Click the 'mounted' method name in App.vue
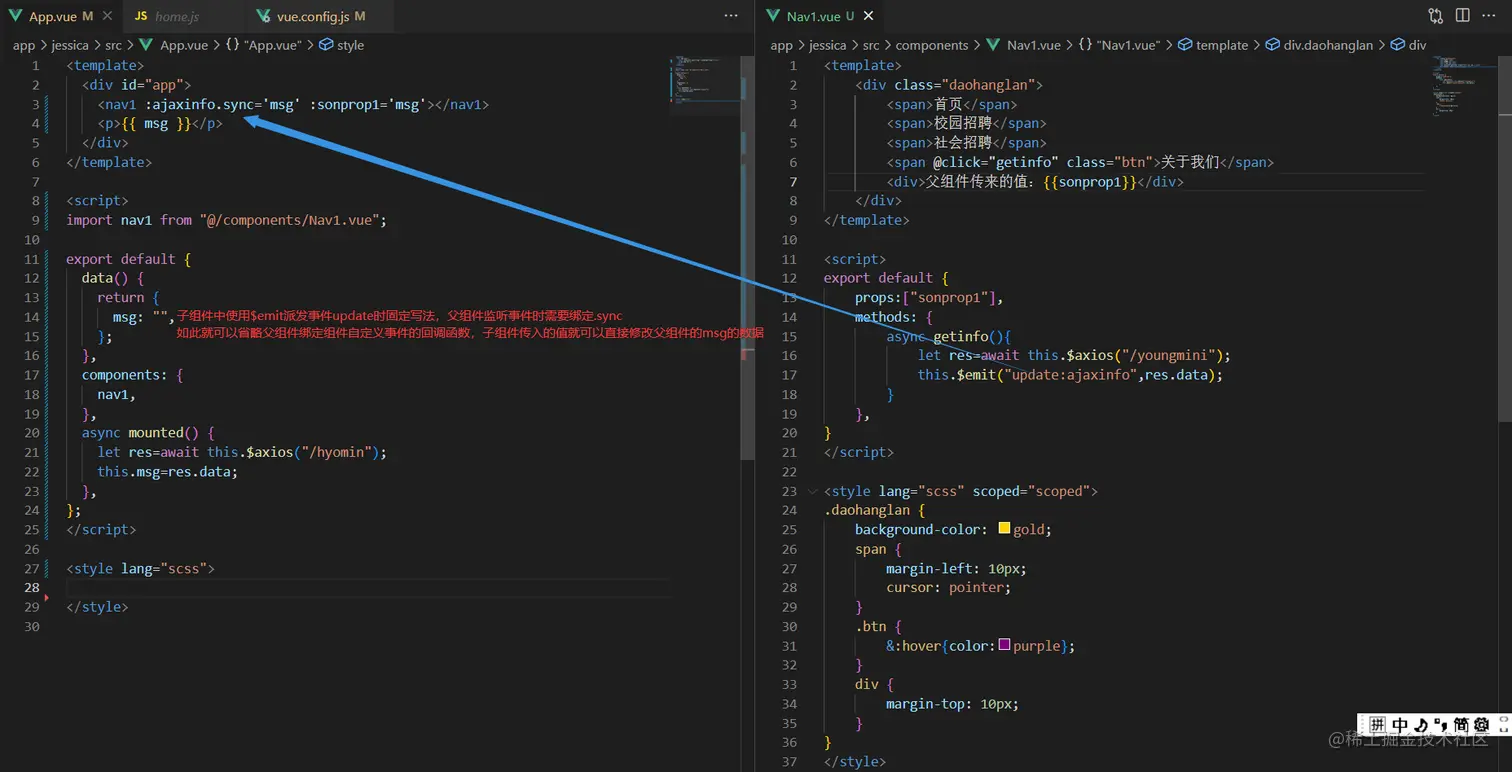The height and width of the screenshot is (772, 1512). 155,433
